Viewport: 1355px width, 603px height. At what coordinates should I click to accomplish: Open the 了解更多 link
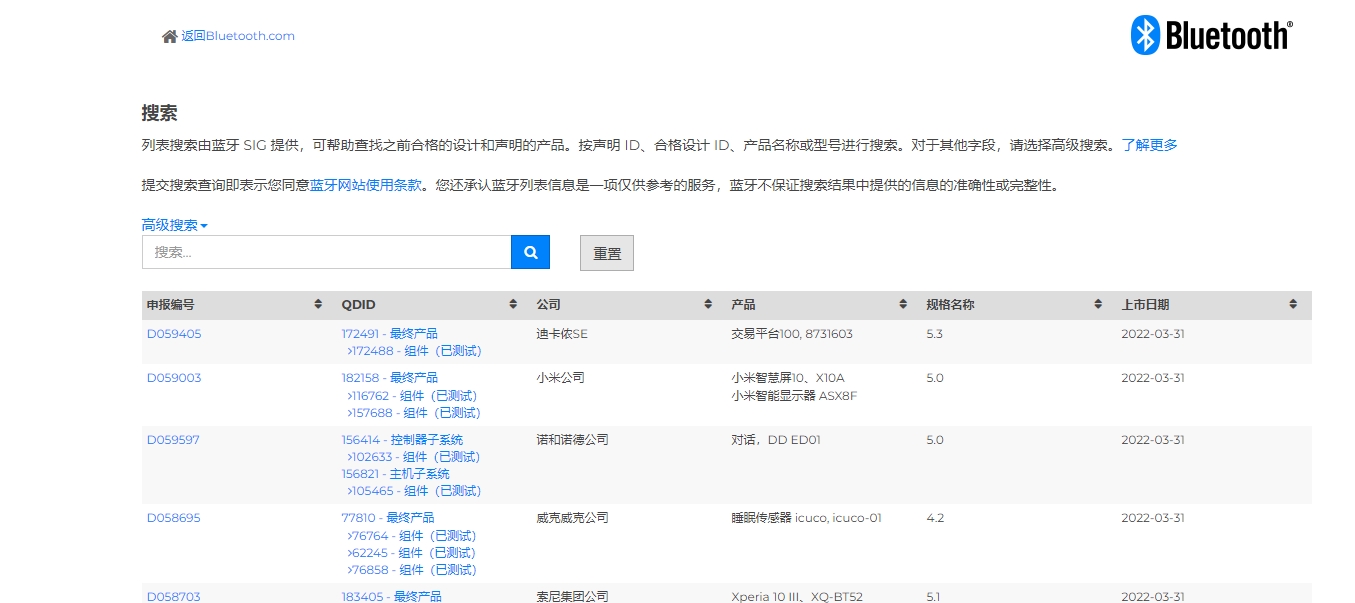tap(1149, 145)
